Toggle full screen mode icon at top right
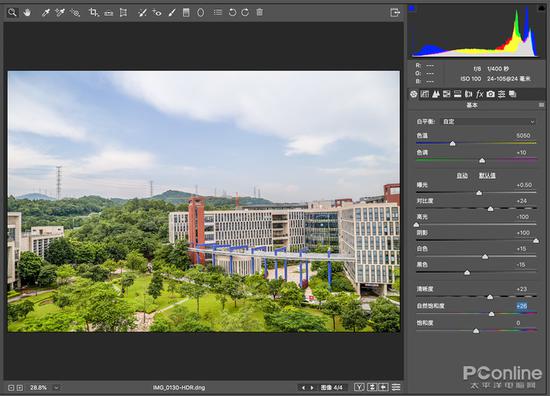 click(x=395, y=13)
